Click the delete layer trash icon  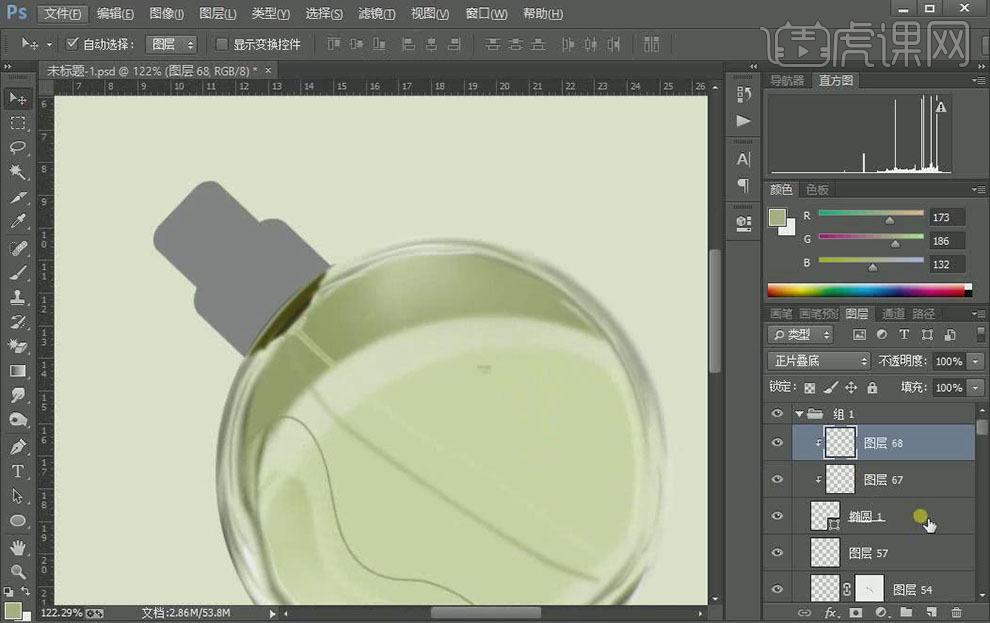coord(956,612)
